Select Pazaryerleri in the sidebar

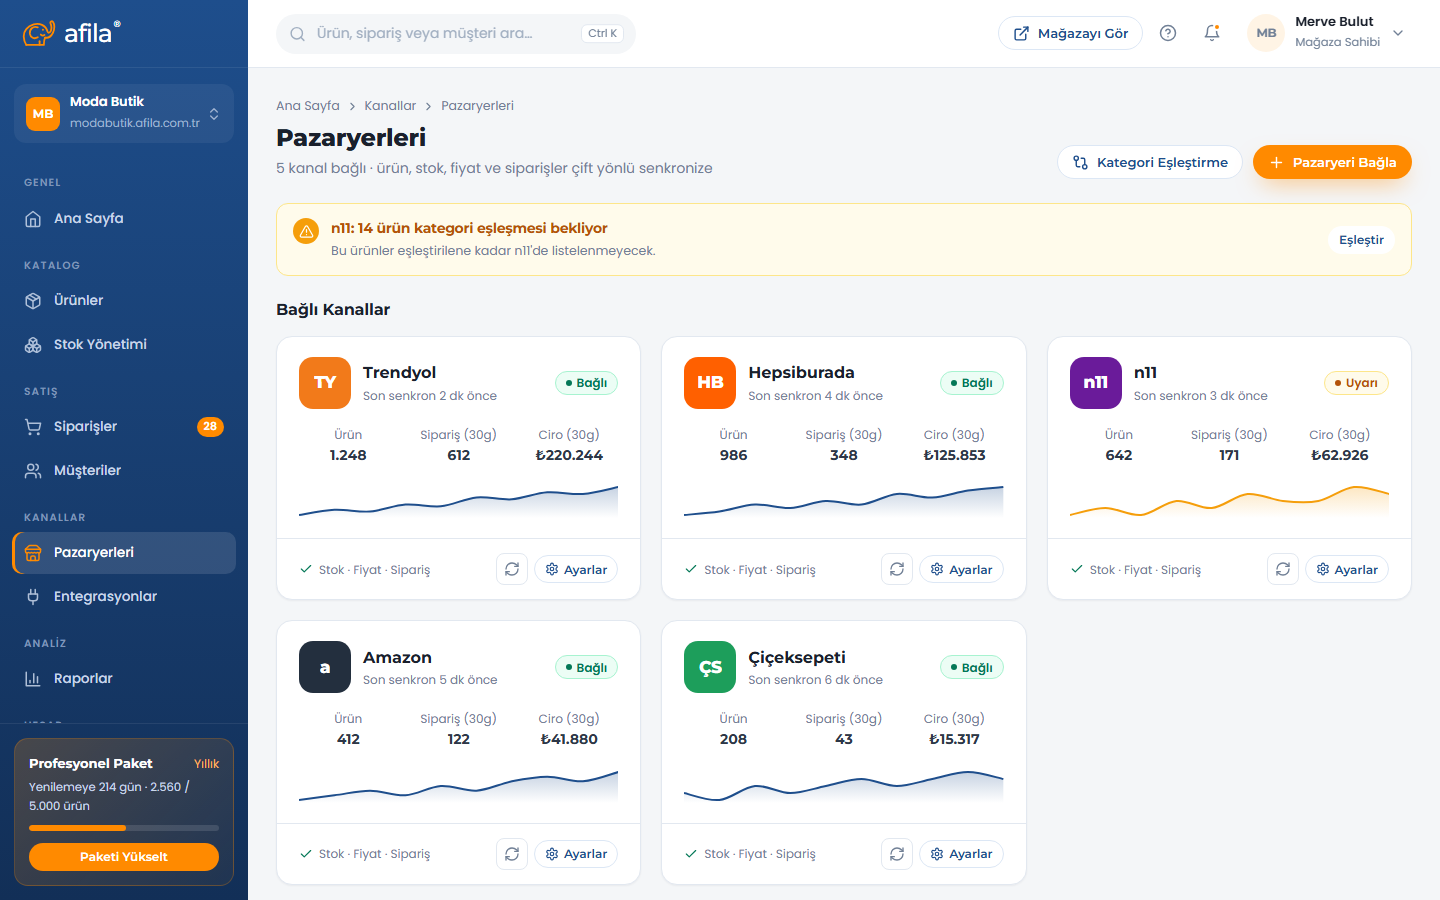point(124,553)
